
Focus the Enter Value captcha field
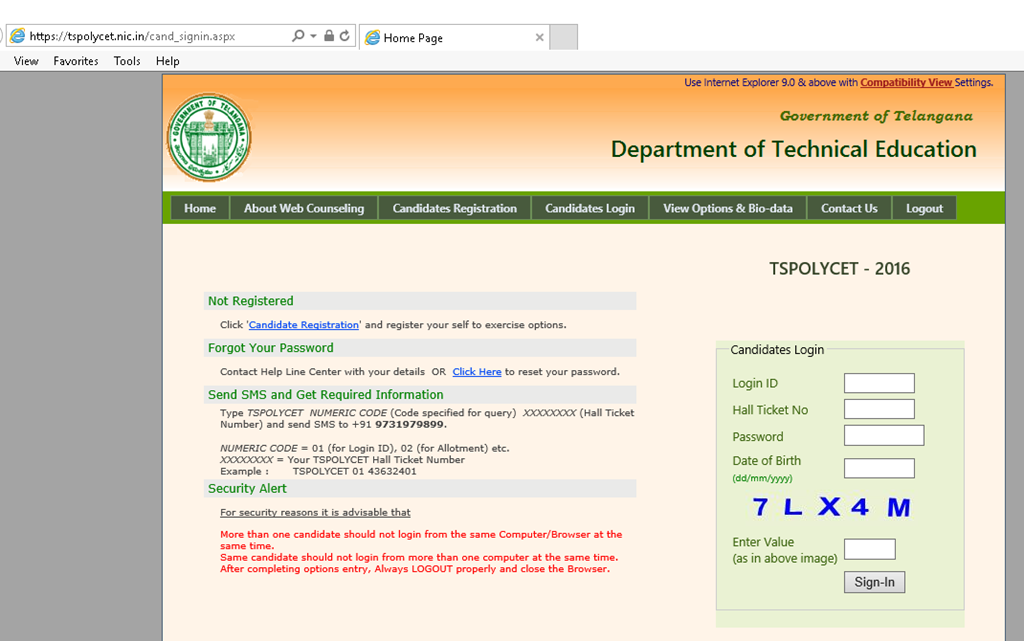tap(869, 549)
